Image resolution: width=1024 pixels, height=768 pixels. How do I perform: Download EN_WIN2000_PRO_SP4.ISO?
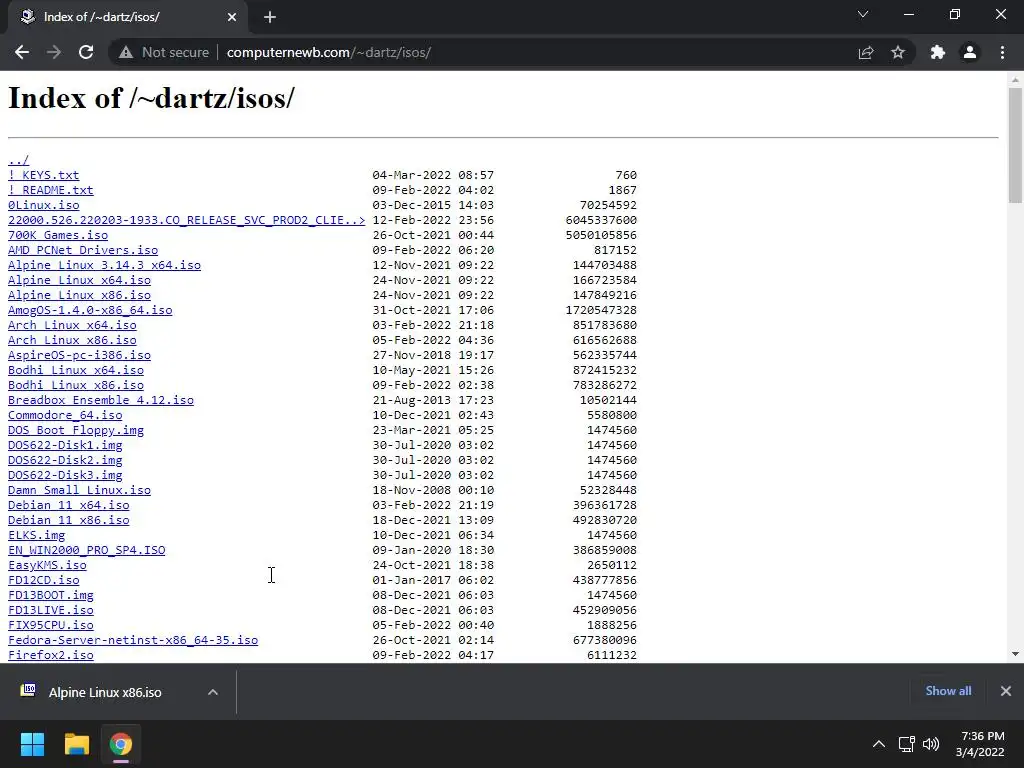[87, 551]
